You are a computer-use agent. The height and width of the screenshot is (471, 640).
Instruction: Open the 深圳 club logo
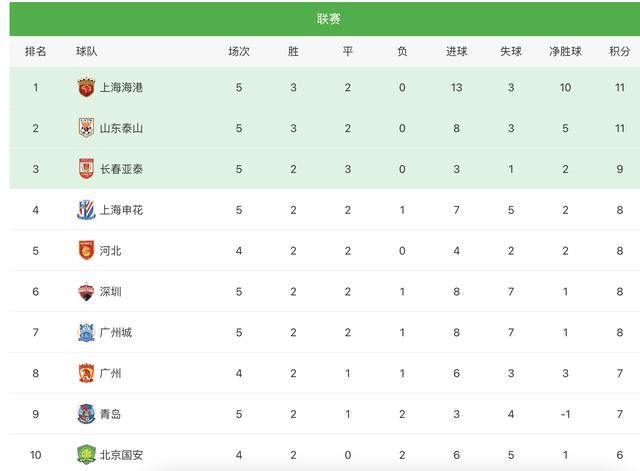pos(86,291)
